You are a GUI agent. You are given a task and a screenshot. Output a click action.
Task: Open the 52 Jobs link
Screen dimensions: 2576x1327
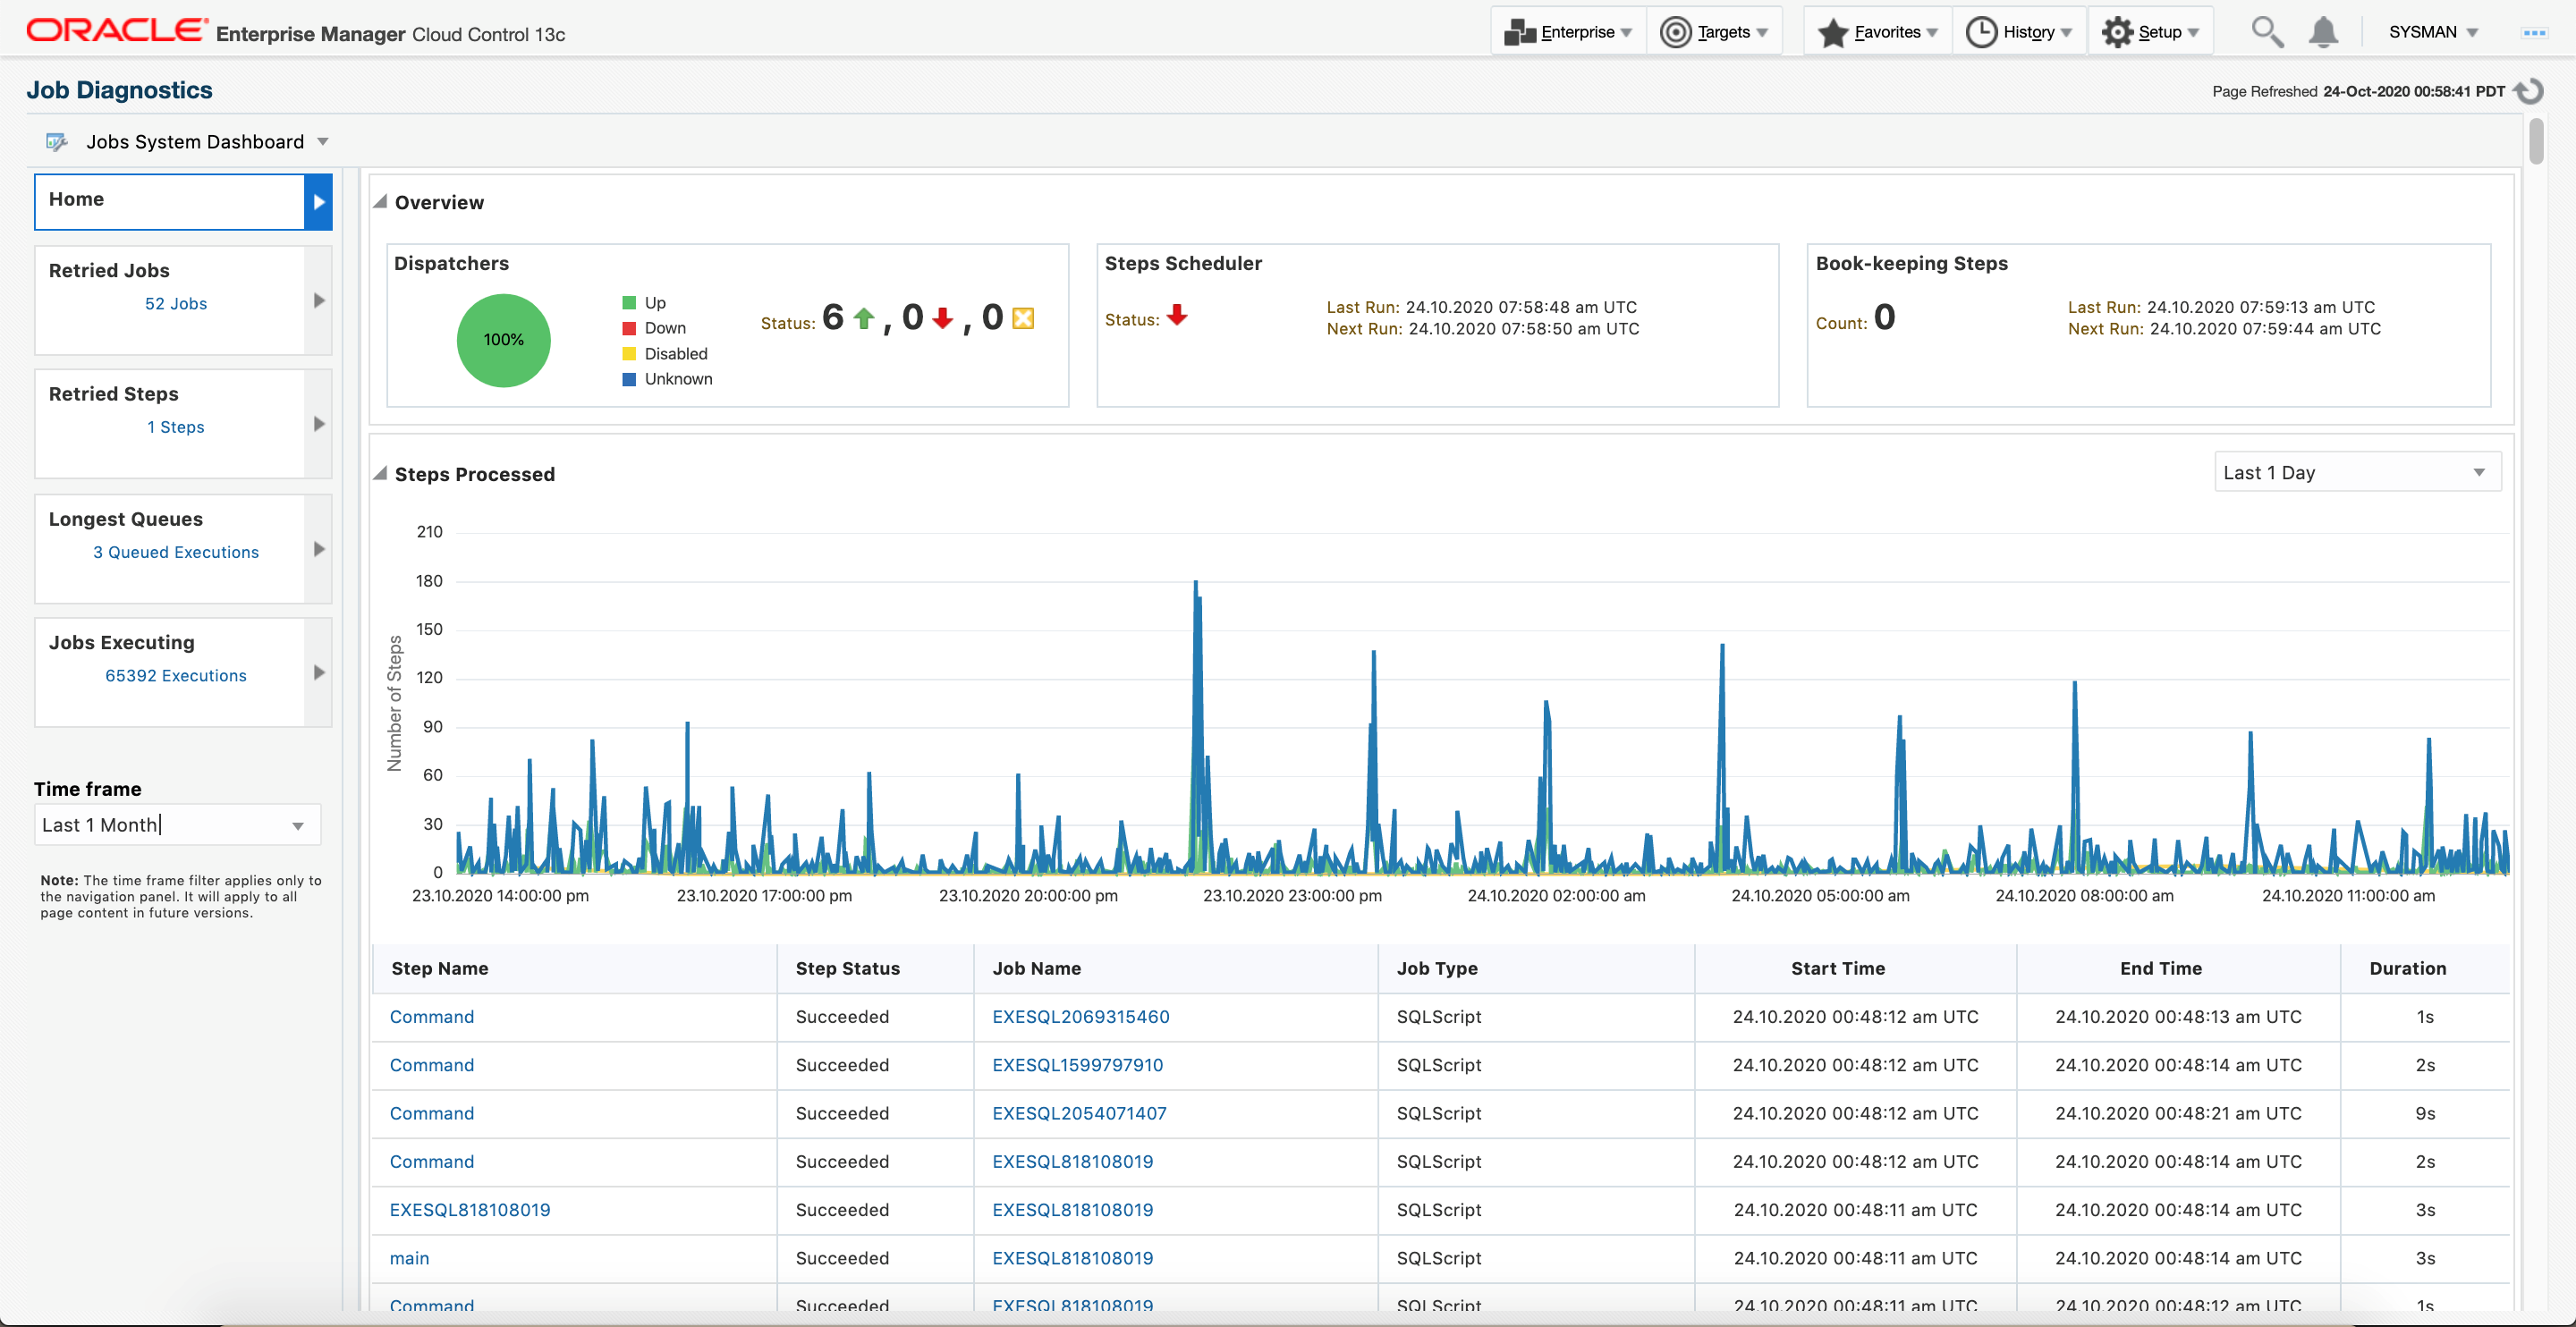[x=176, y=304]
